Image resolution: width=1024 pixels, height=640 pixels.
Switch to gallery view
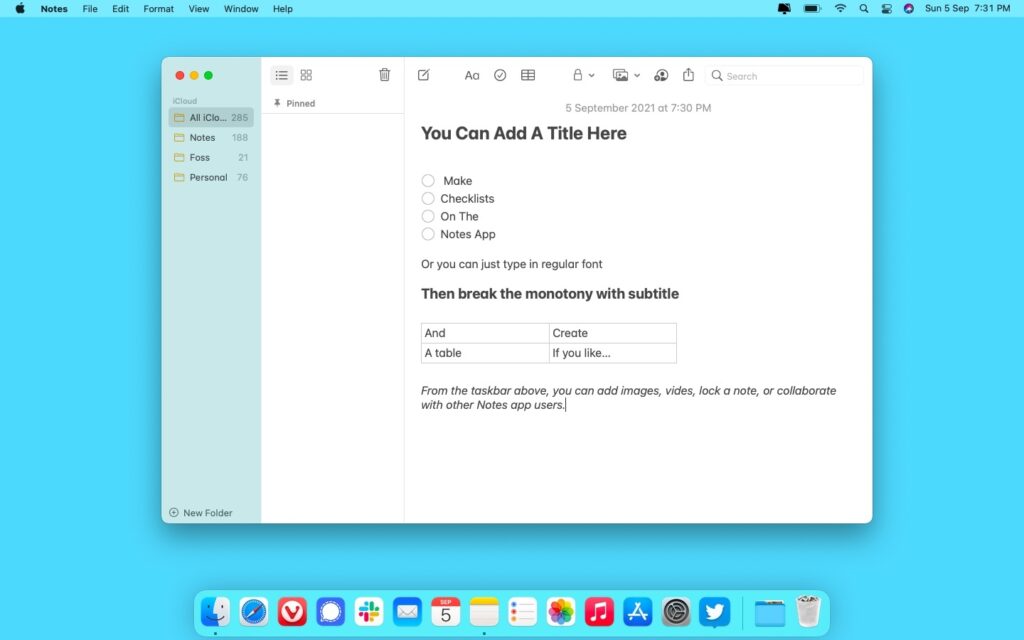(x=306, y=74)
